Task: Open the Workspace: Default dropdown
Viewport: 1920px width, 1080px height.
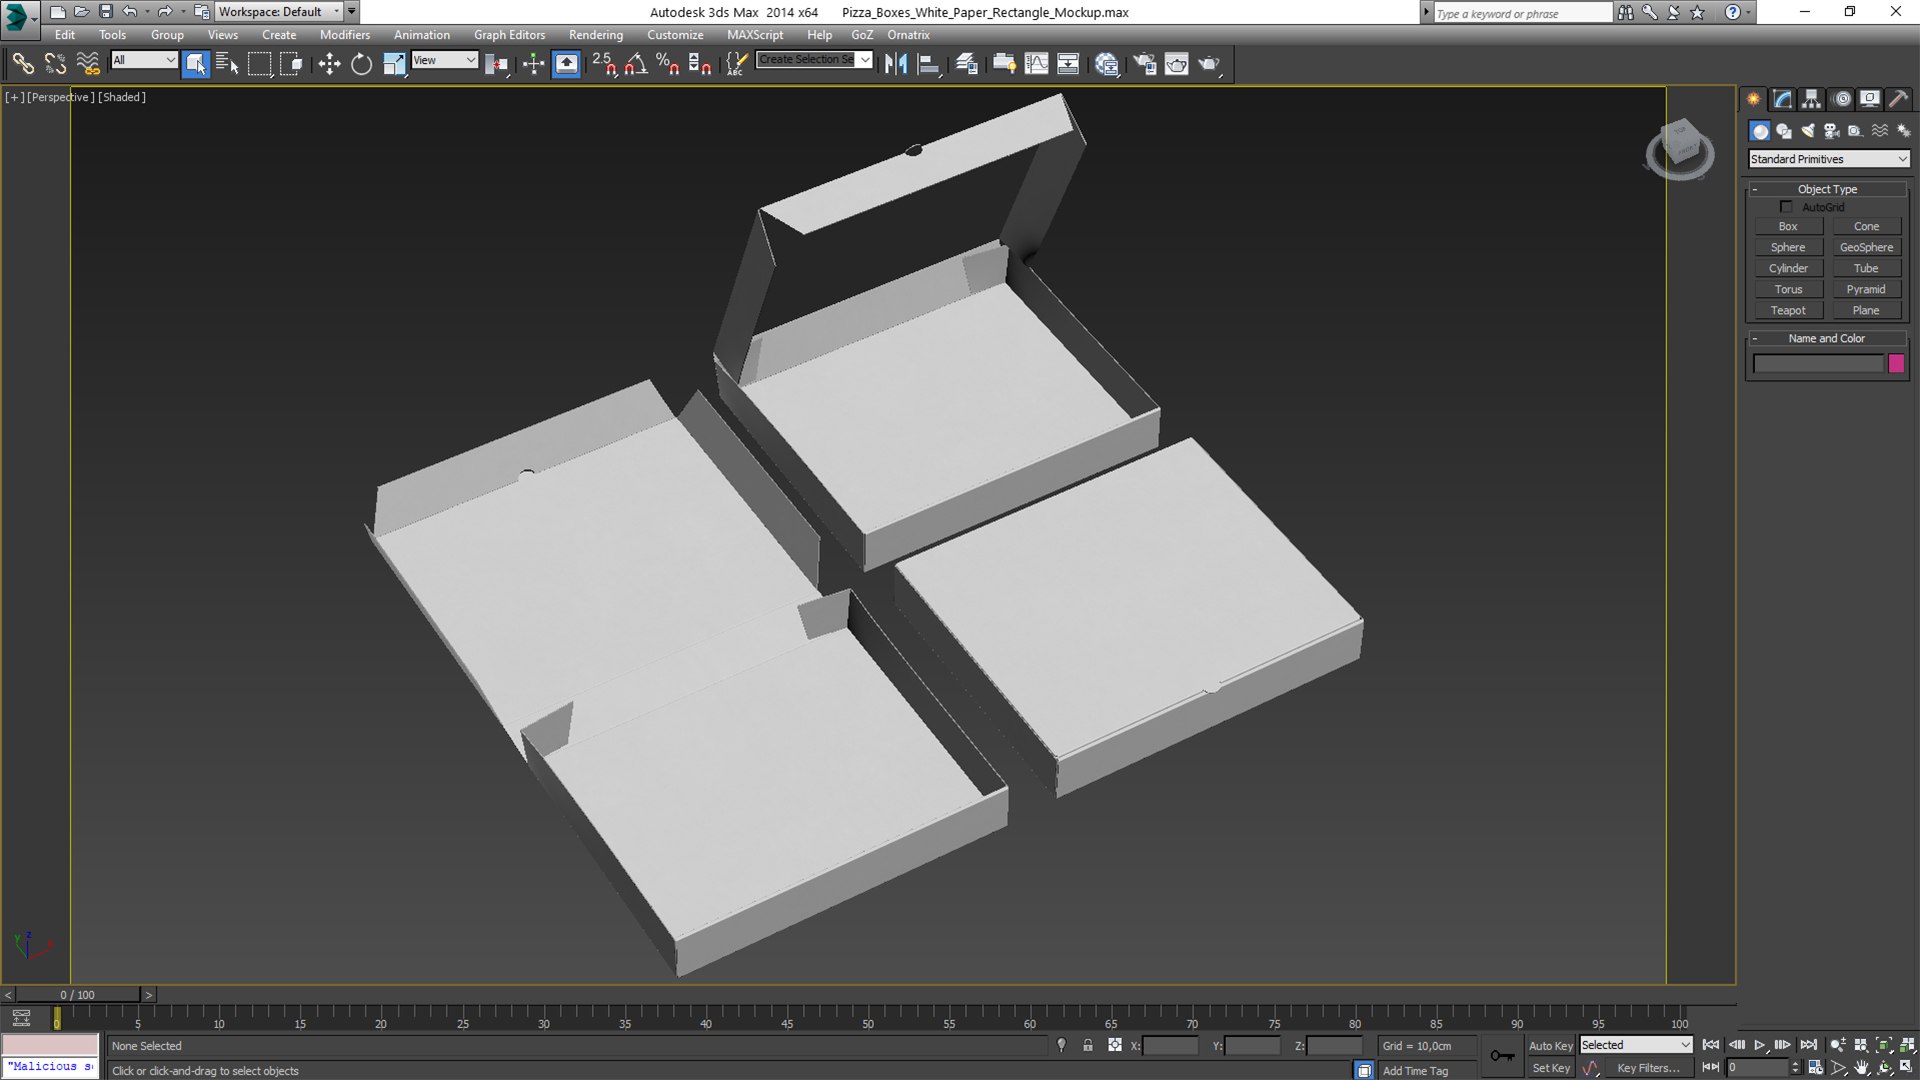Action: [x=278, y=12]
